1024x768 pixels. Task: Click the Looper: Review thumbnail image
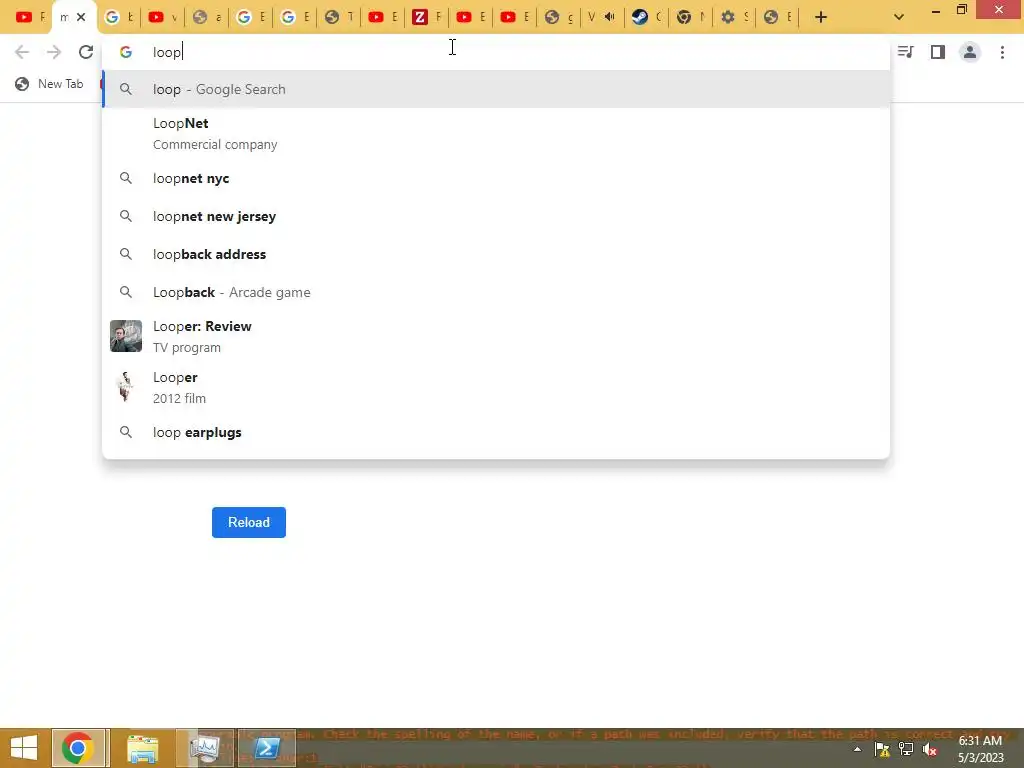pyautogui.click(x=126, y=336)
